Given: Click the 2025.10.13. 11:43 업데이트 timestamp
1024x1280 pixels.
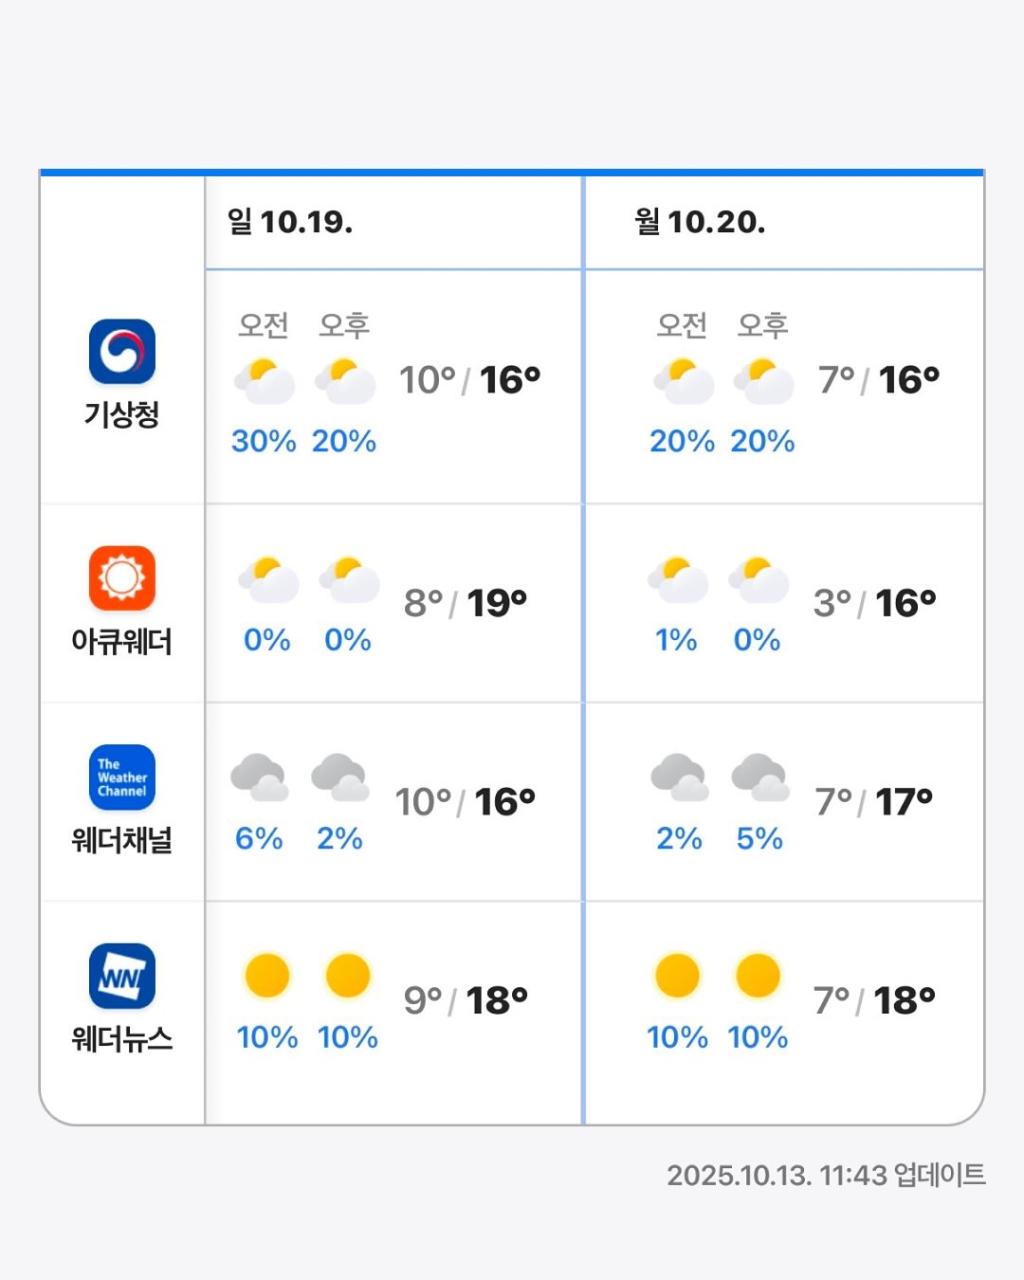Looking at the screenshot, I should pyautogui.click(x=826, y=1175).
